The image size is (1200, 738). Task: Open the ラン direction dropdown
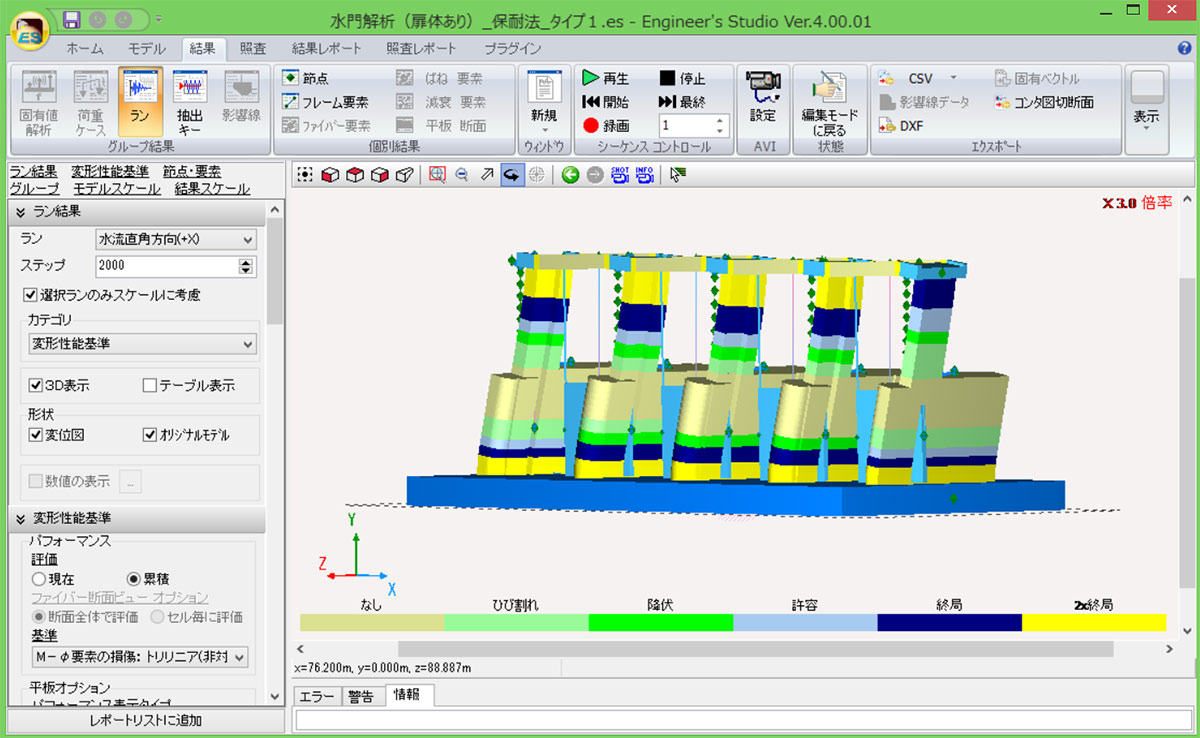[x=176, y=239]
